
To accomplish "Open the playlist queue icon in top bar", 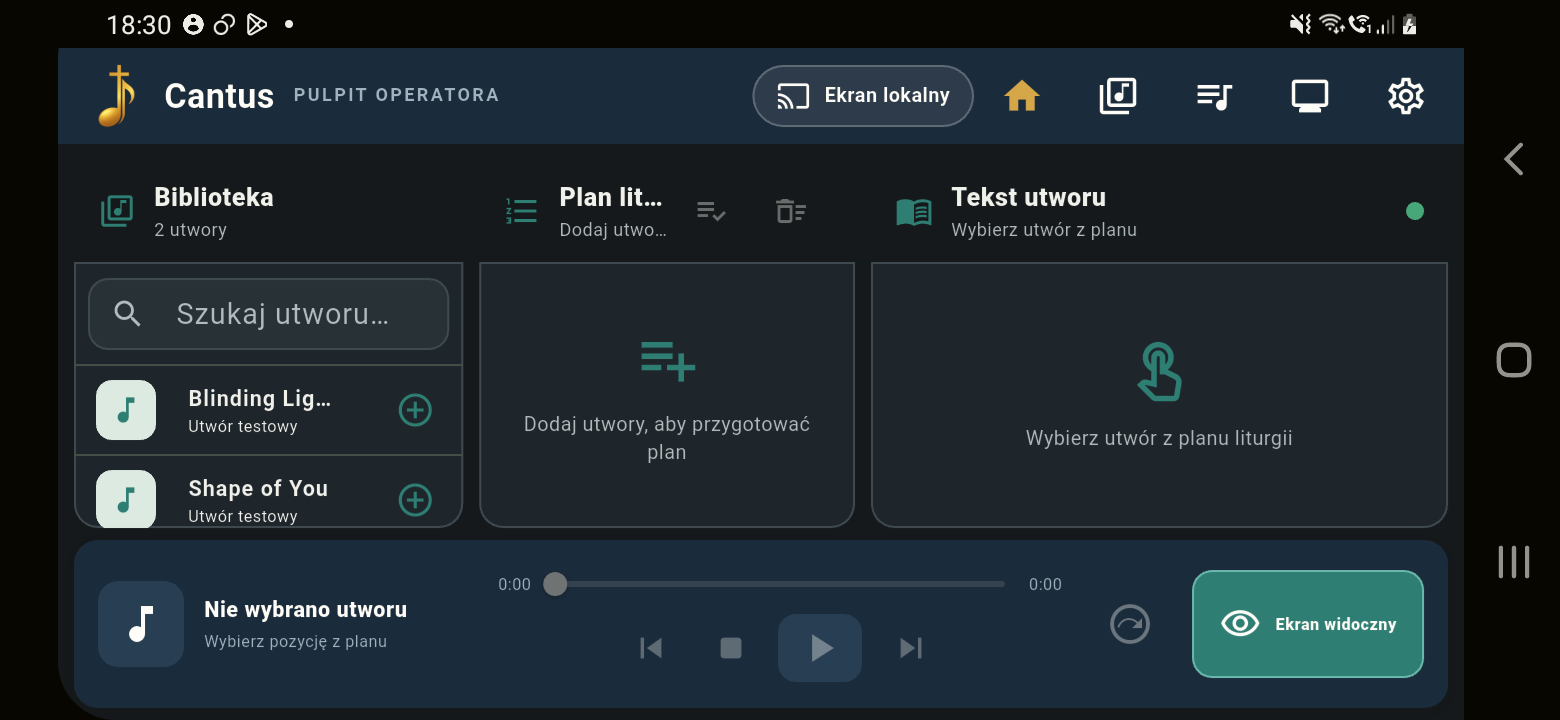I will [1214, 96].
